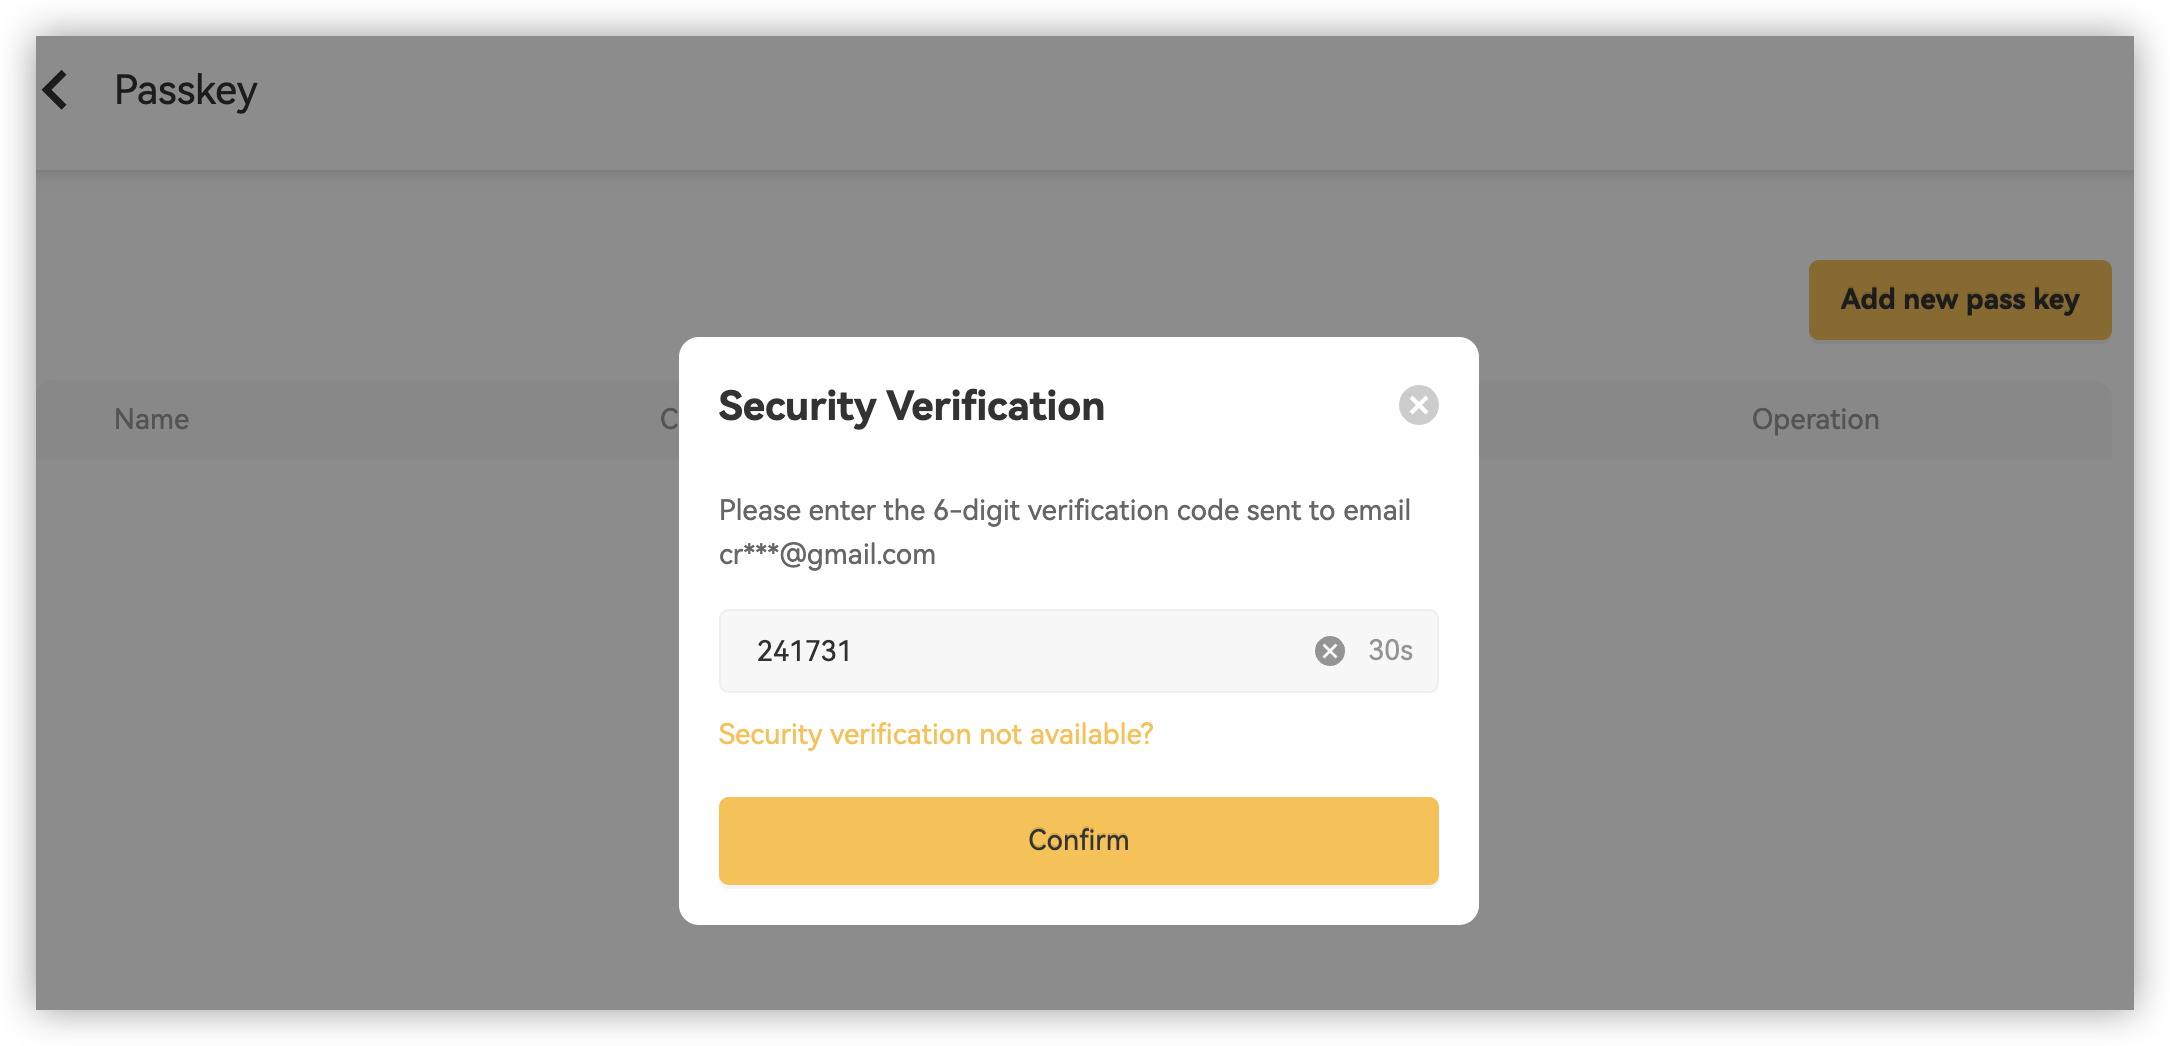Click the Passkey page title
This screenshot has height=1046, width=2170.
click(186, 90)
